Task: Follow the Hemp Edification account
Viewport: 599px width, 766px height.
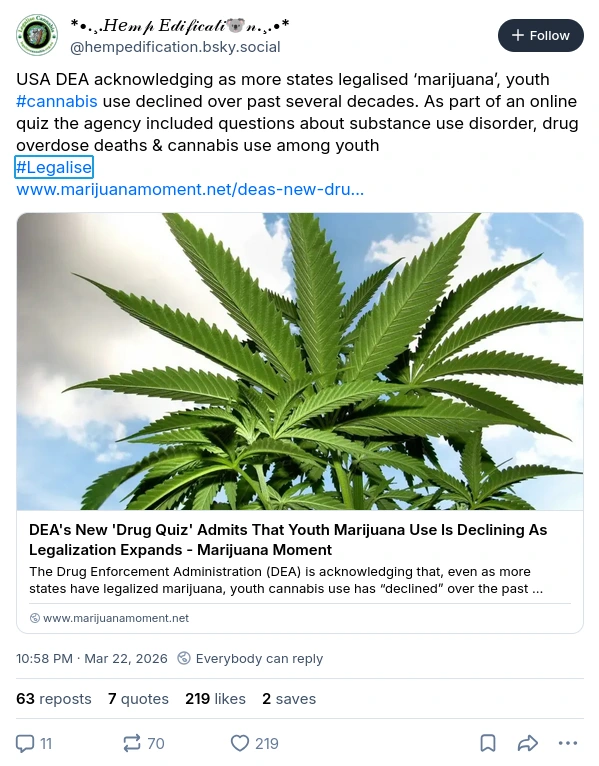Action: pos(540,36)
